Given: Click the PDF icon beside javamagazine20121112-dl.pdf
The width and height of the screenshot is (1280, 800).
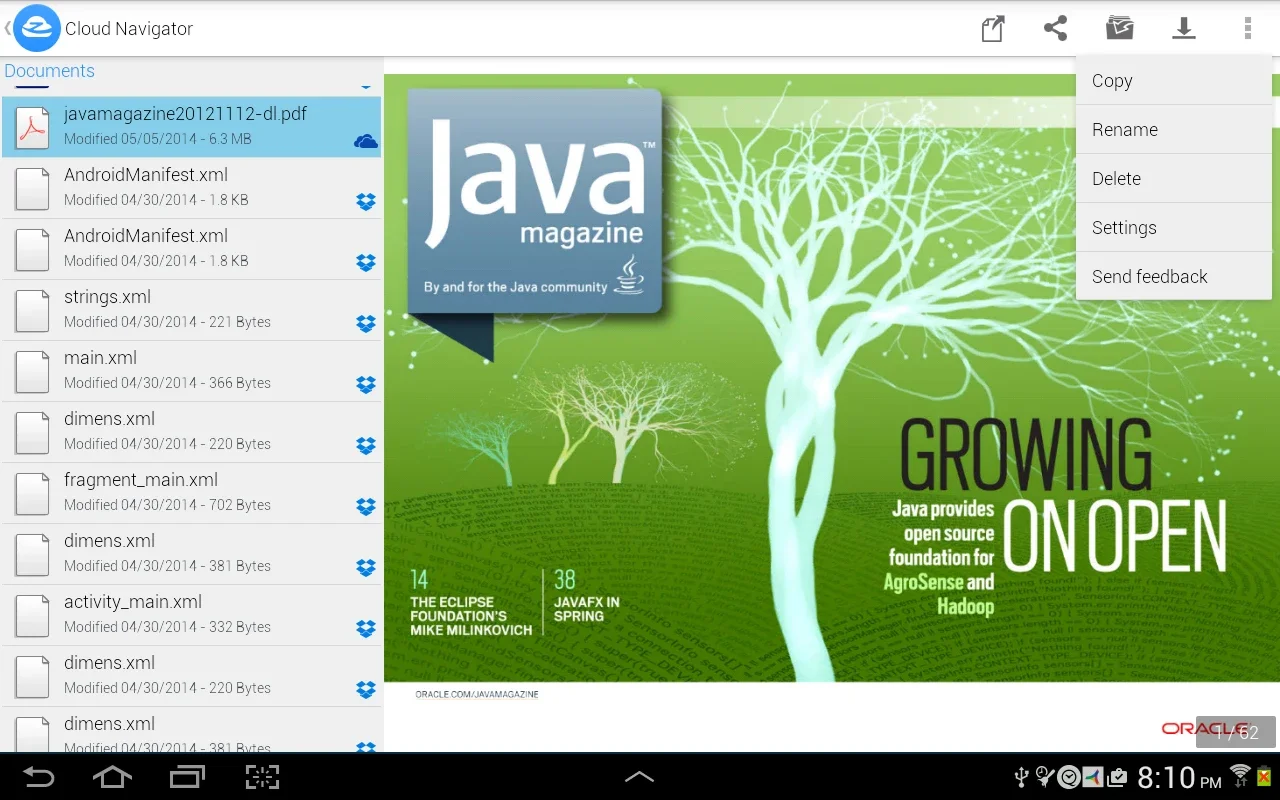Looking at the screenshot, I should (33, 127).
